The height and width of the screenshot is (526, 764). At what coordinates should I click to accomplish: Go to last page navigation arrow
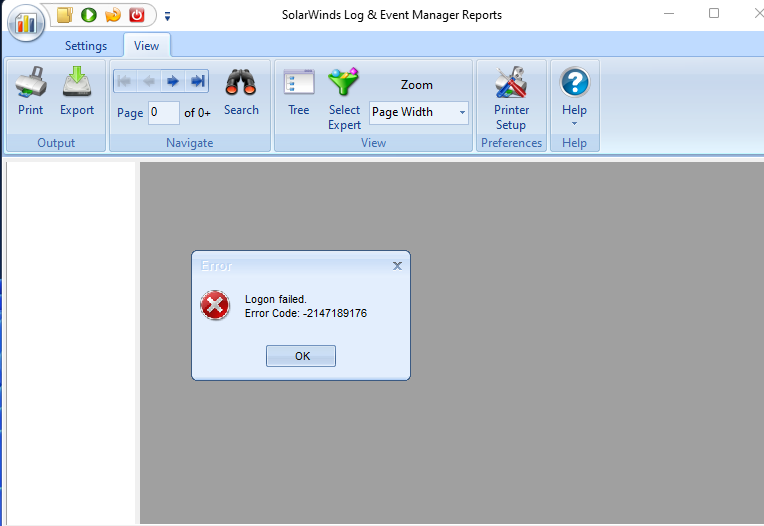(x=197, y=81)
